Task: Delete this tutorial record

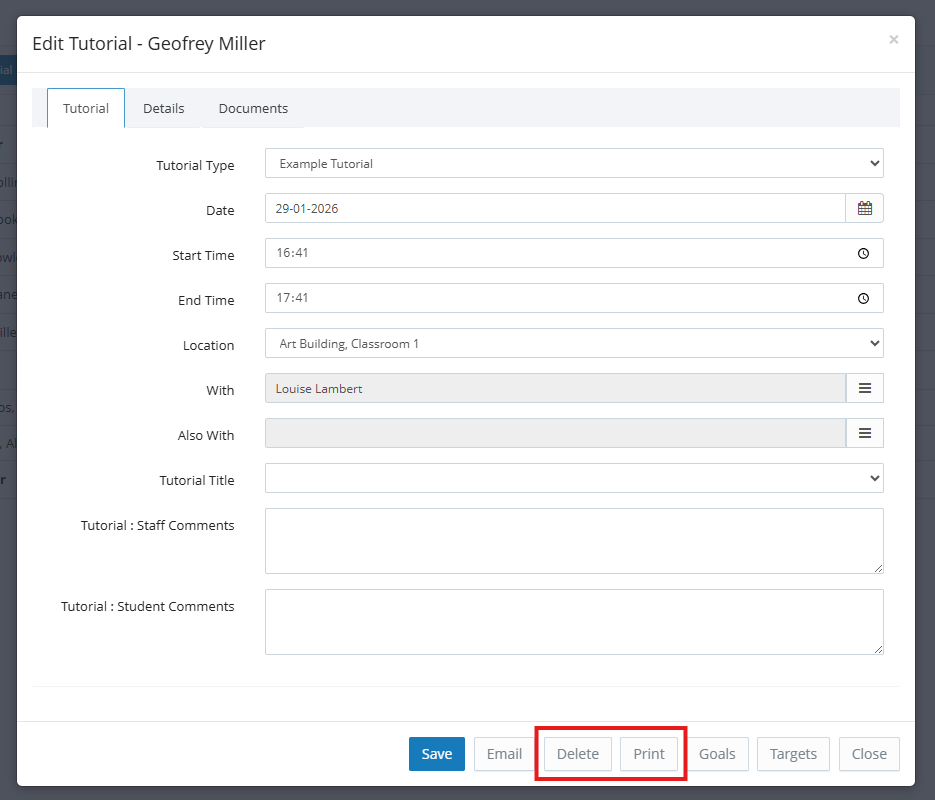Action: 577,754
